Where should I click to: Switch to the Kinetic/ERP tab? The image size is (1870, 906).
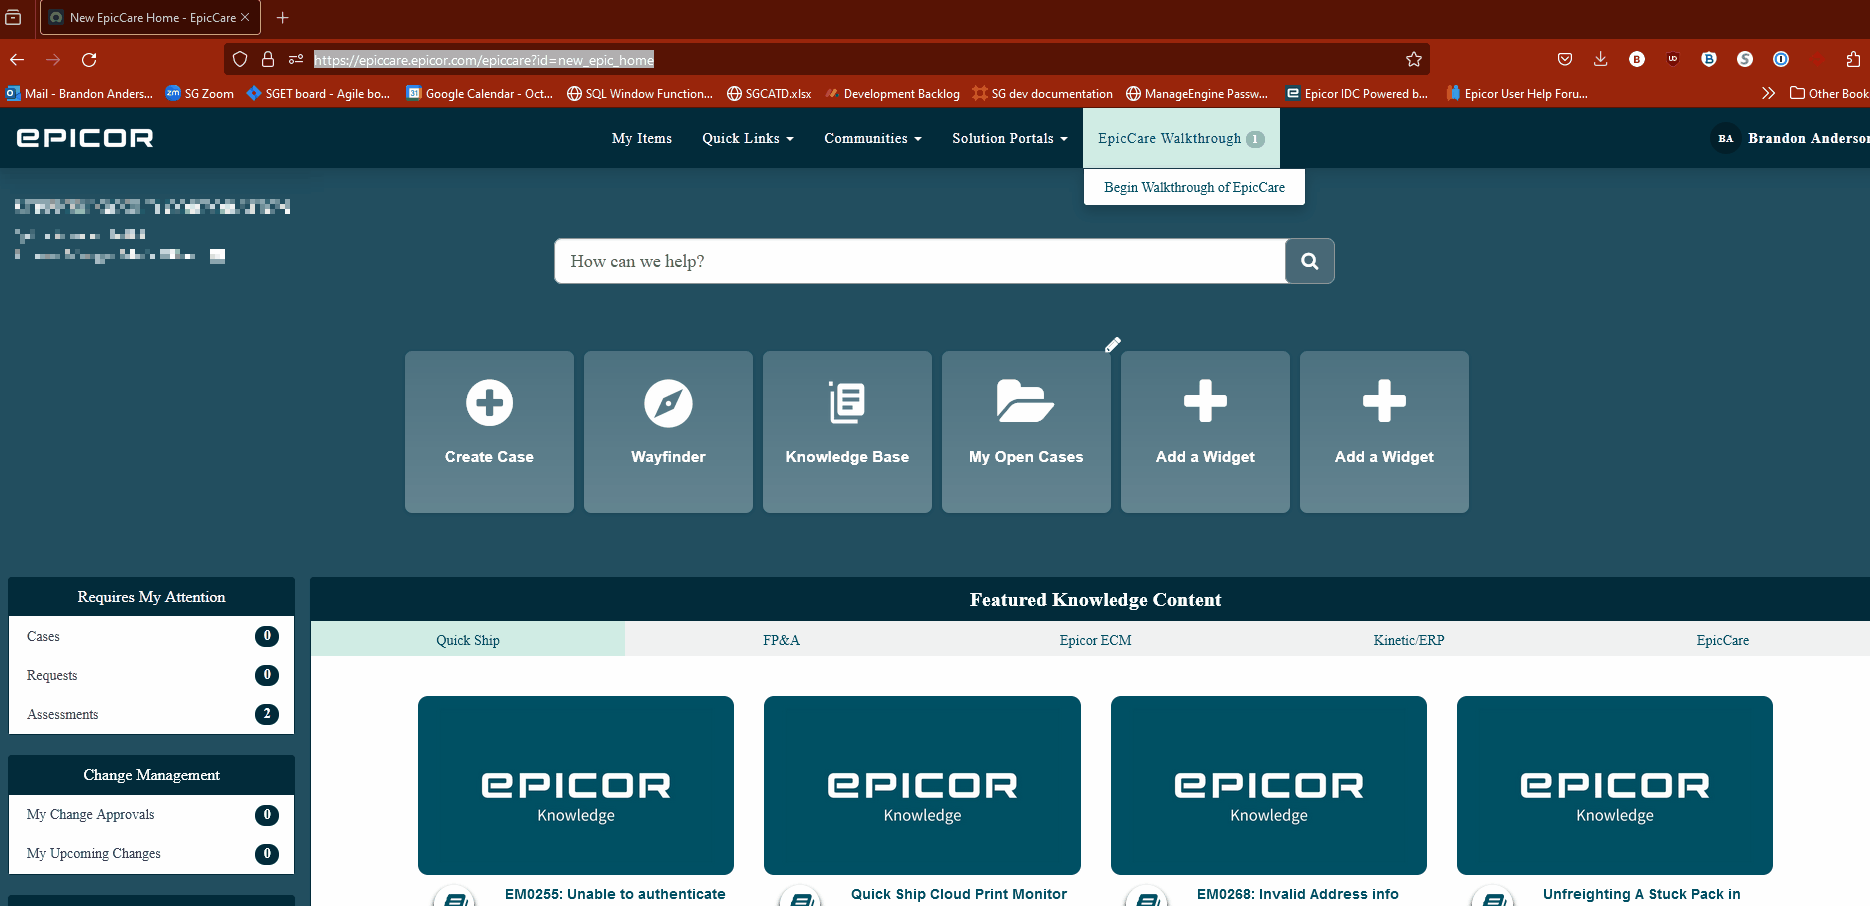coord(1409,640)
